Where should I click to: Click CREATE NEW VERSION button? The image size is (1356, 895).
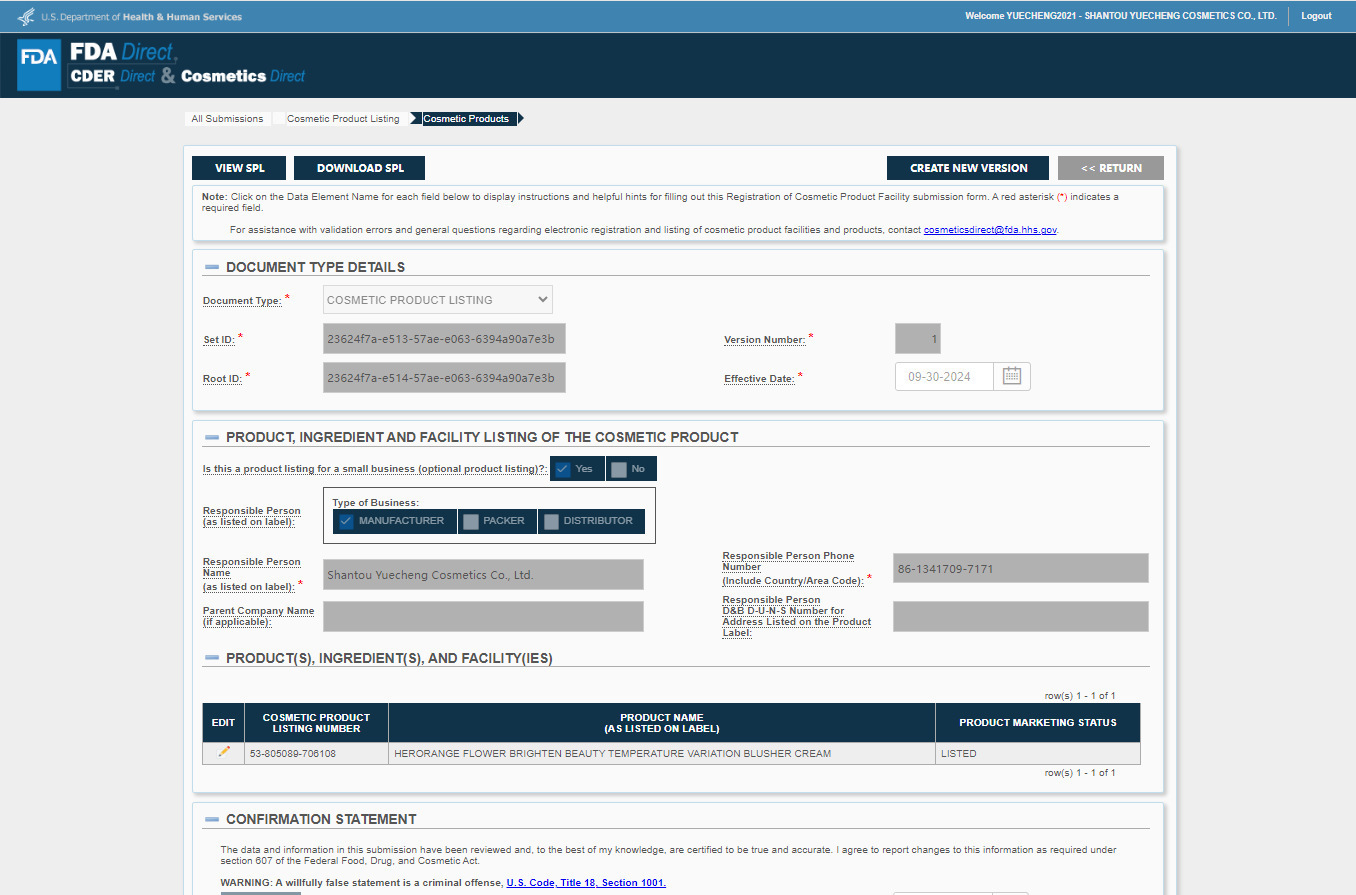coord(968,168)
